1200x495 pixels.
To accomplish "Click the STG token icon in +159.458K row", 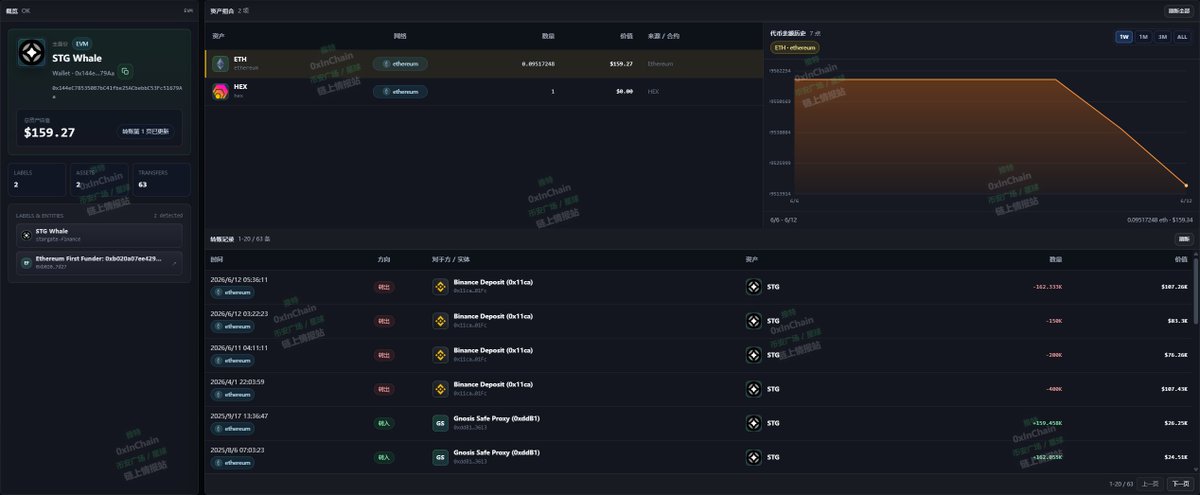I will [754, 423].
